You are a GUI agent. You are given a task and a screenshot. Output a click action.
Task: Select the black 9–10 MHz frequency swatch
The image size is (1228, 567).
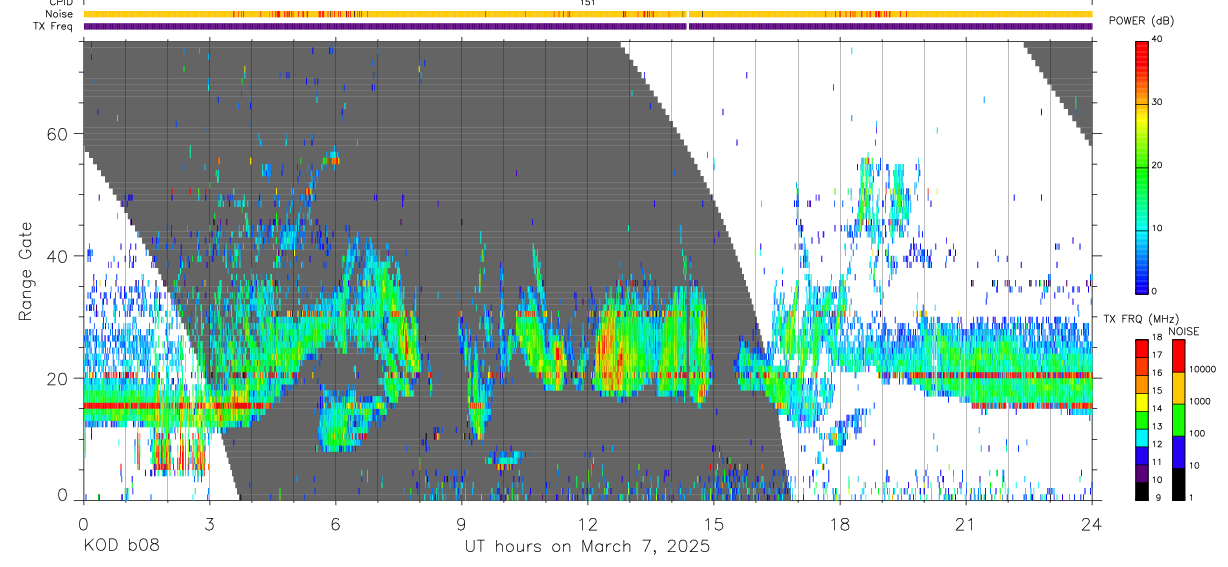(1141, 491)
